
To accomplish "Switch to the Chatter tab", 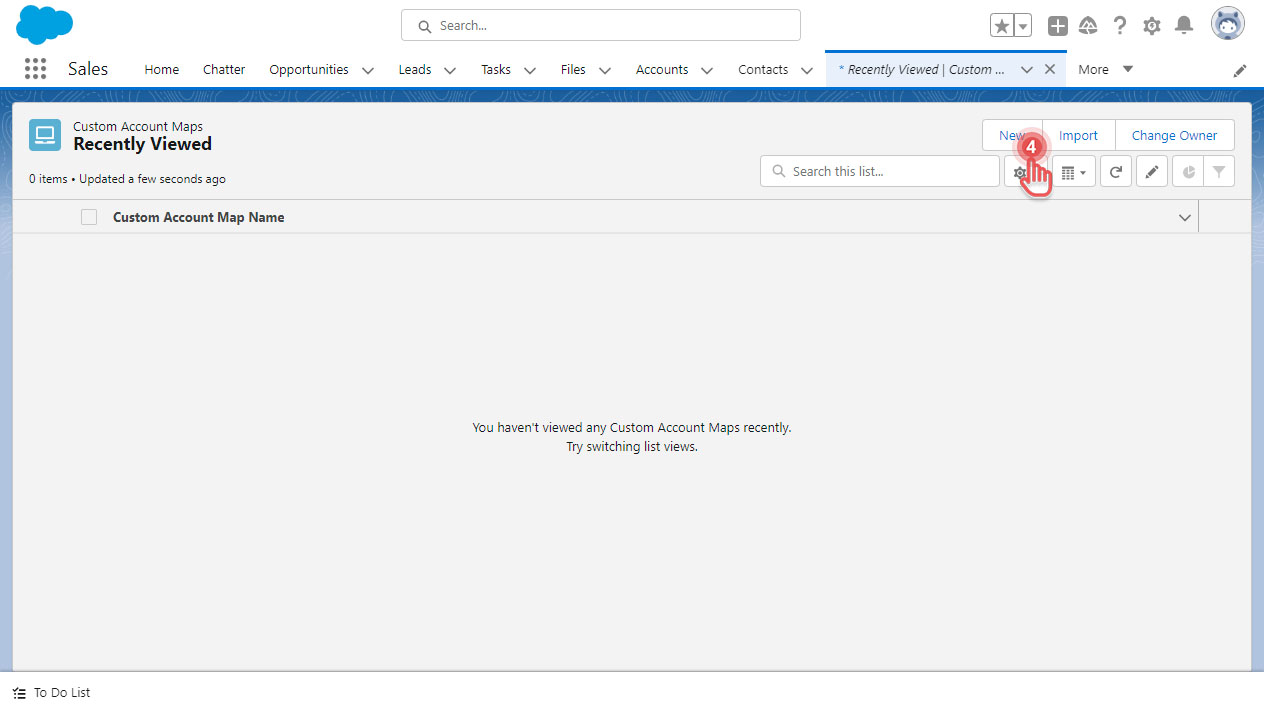I will pos(223,69).
